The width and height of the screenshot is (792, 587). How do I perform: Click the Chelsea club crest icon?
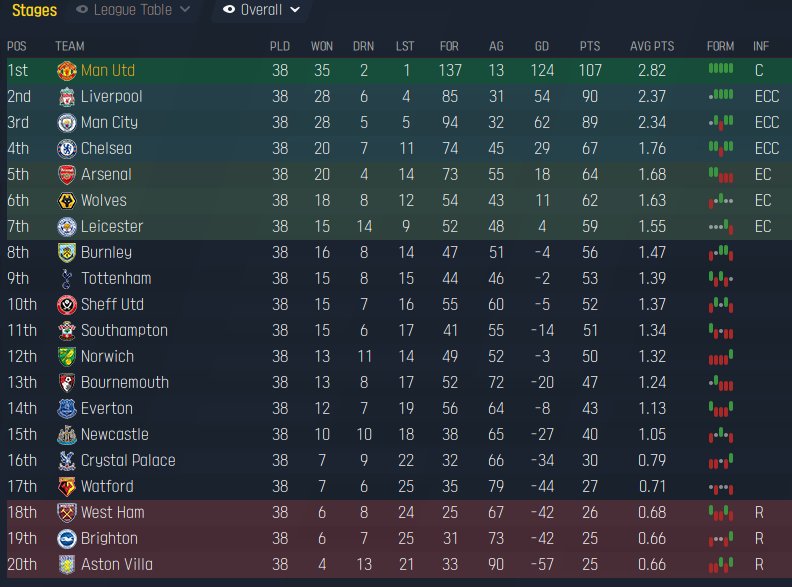coord(67,149)
